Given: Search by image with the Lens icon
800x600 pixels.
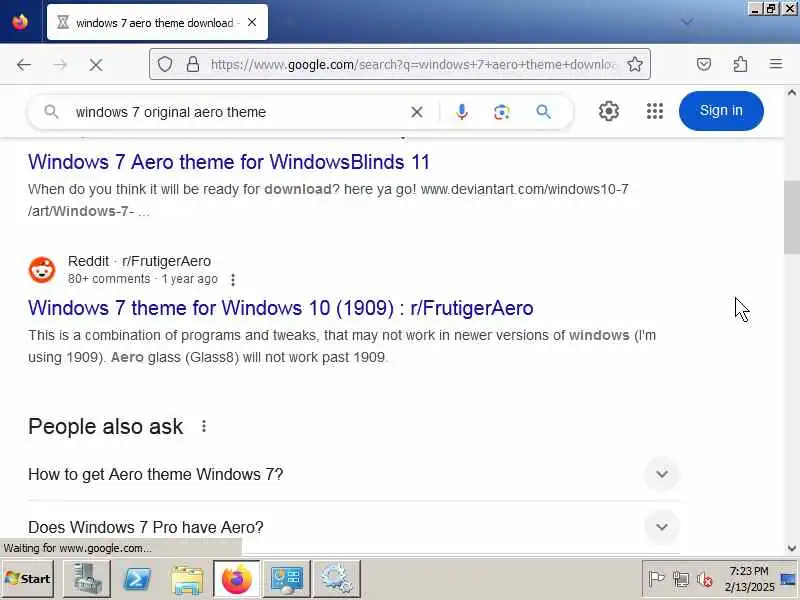Looking at the screenshot, I should pos(502,112).
